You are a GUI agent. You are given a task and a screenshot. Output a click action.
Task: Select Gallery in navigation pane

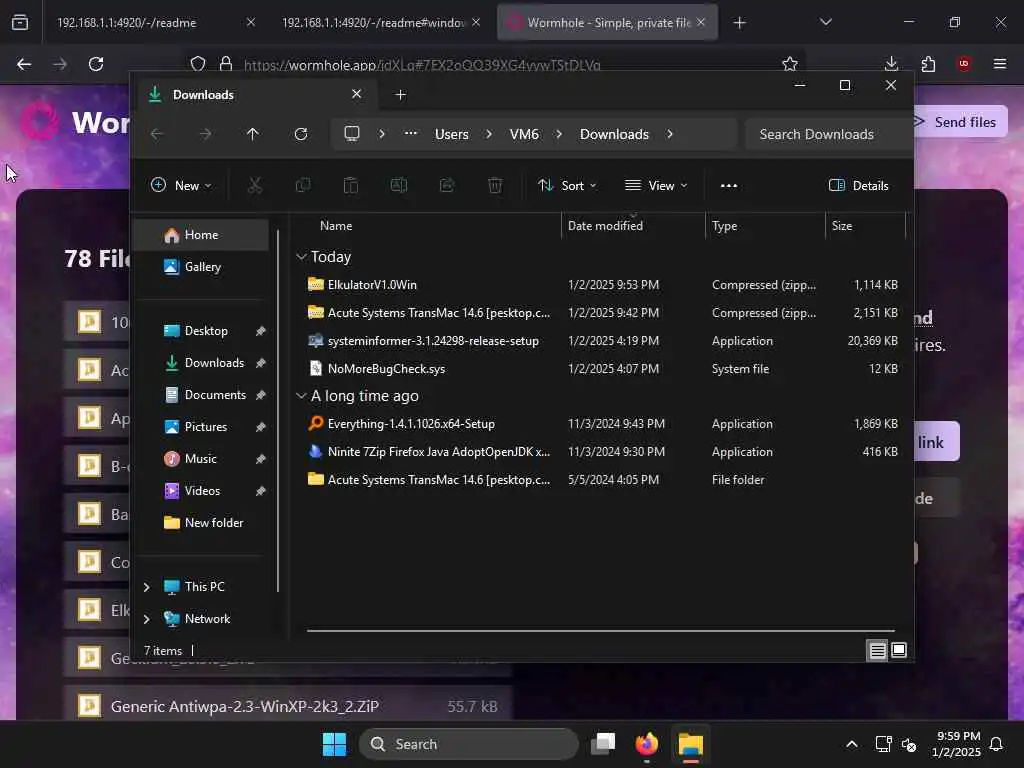click(x=202, y=267)
